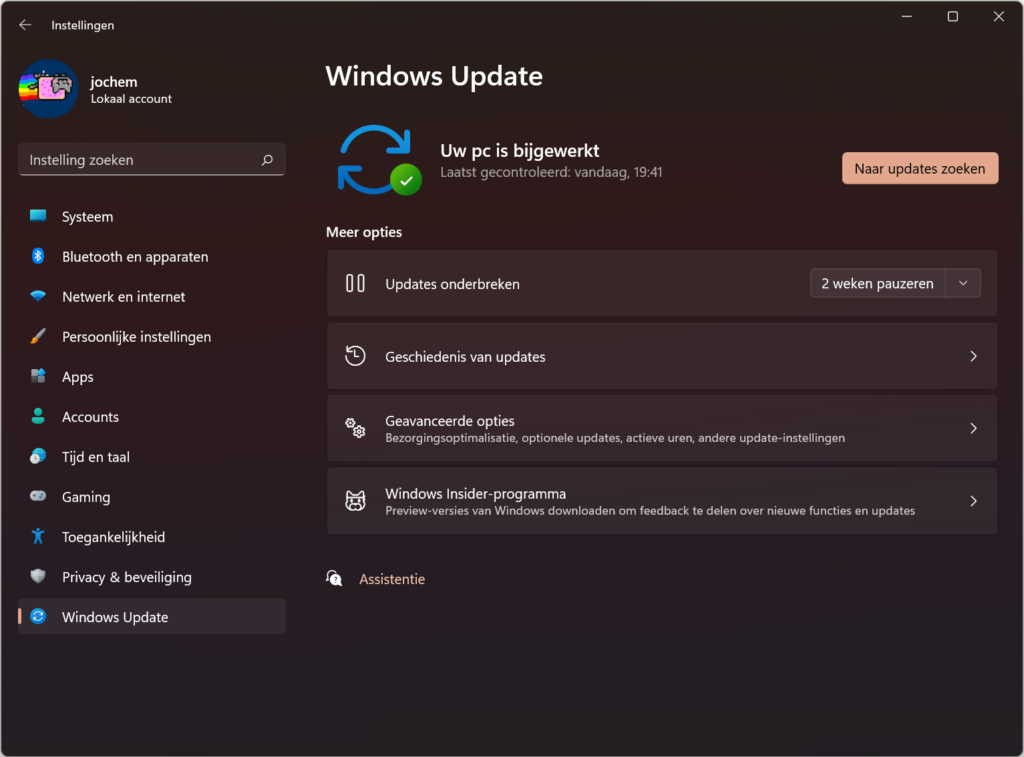Click the Toegankelijkheid figure icon
Screen dimensions: 1024x757
38,536
